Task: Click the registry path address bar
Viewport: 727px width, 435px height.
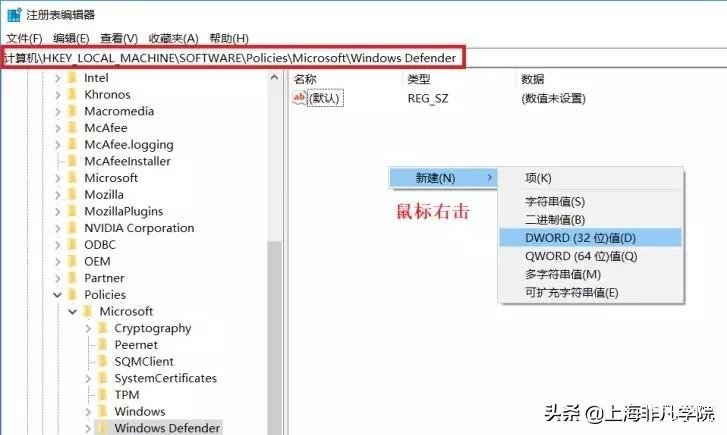Action: pyautogui.click(x=364, y=58)
